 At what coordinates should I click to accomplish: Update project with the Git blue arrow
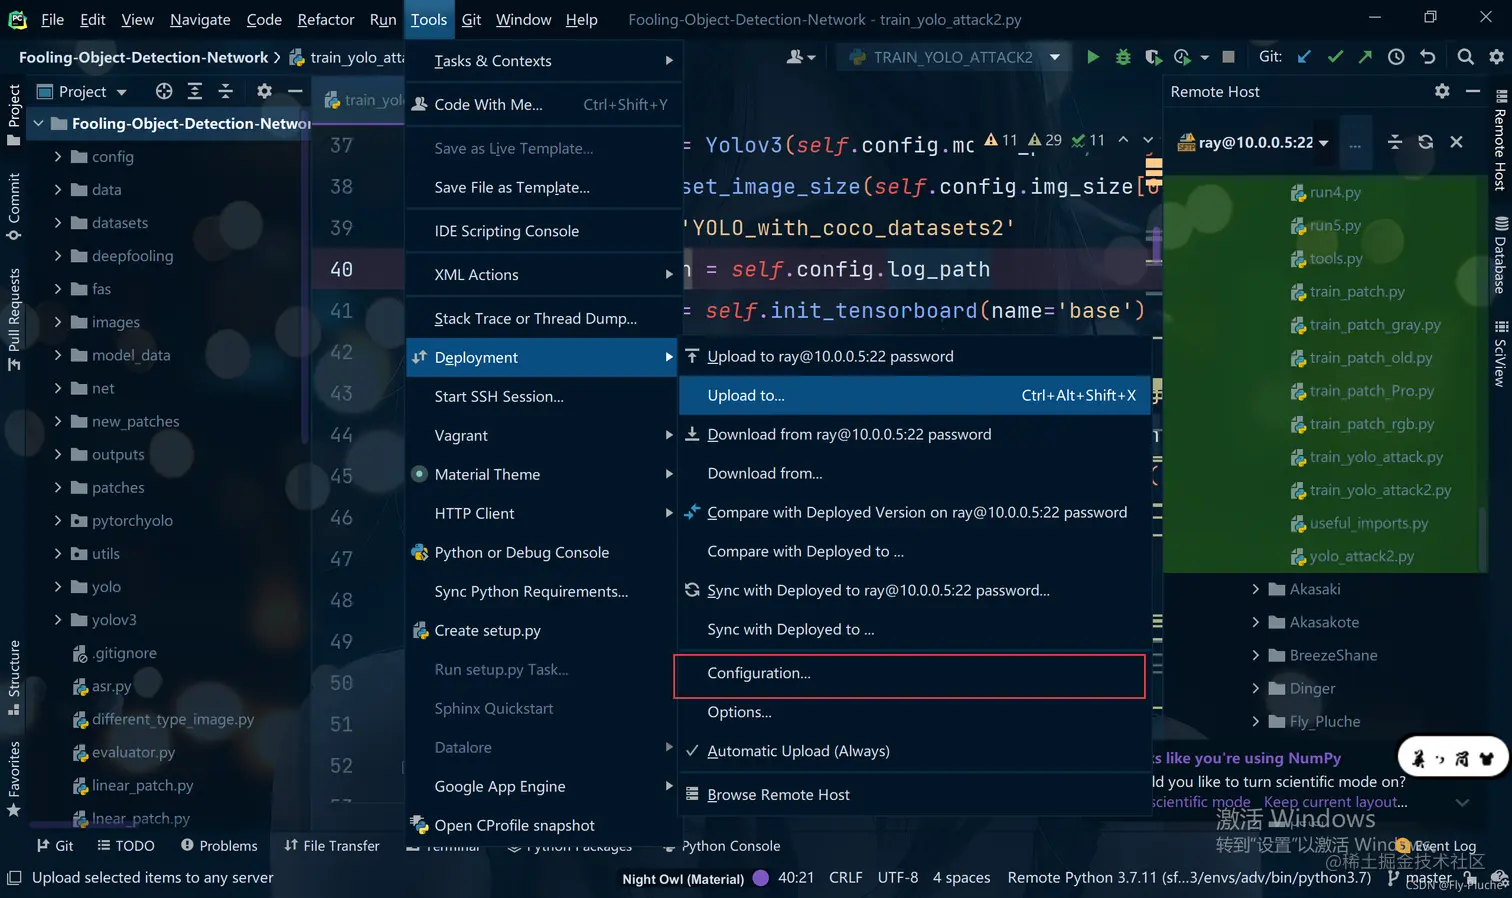pos(1304,57)
